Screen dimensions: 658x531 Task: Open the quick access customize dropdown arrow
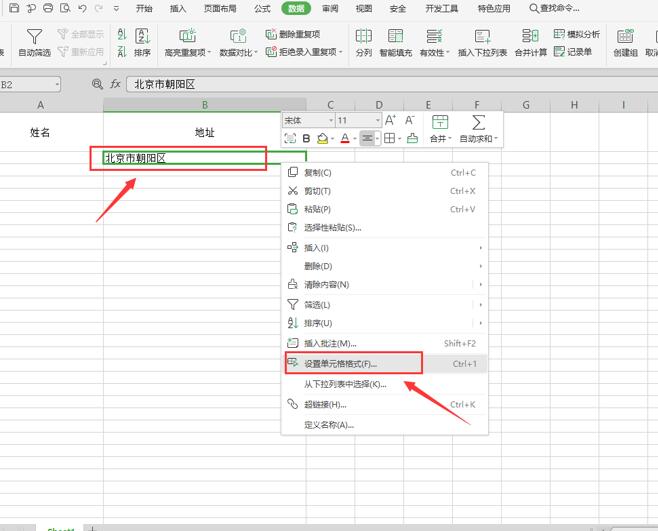116,8
